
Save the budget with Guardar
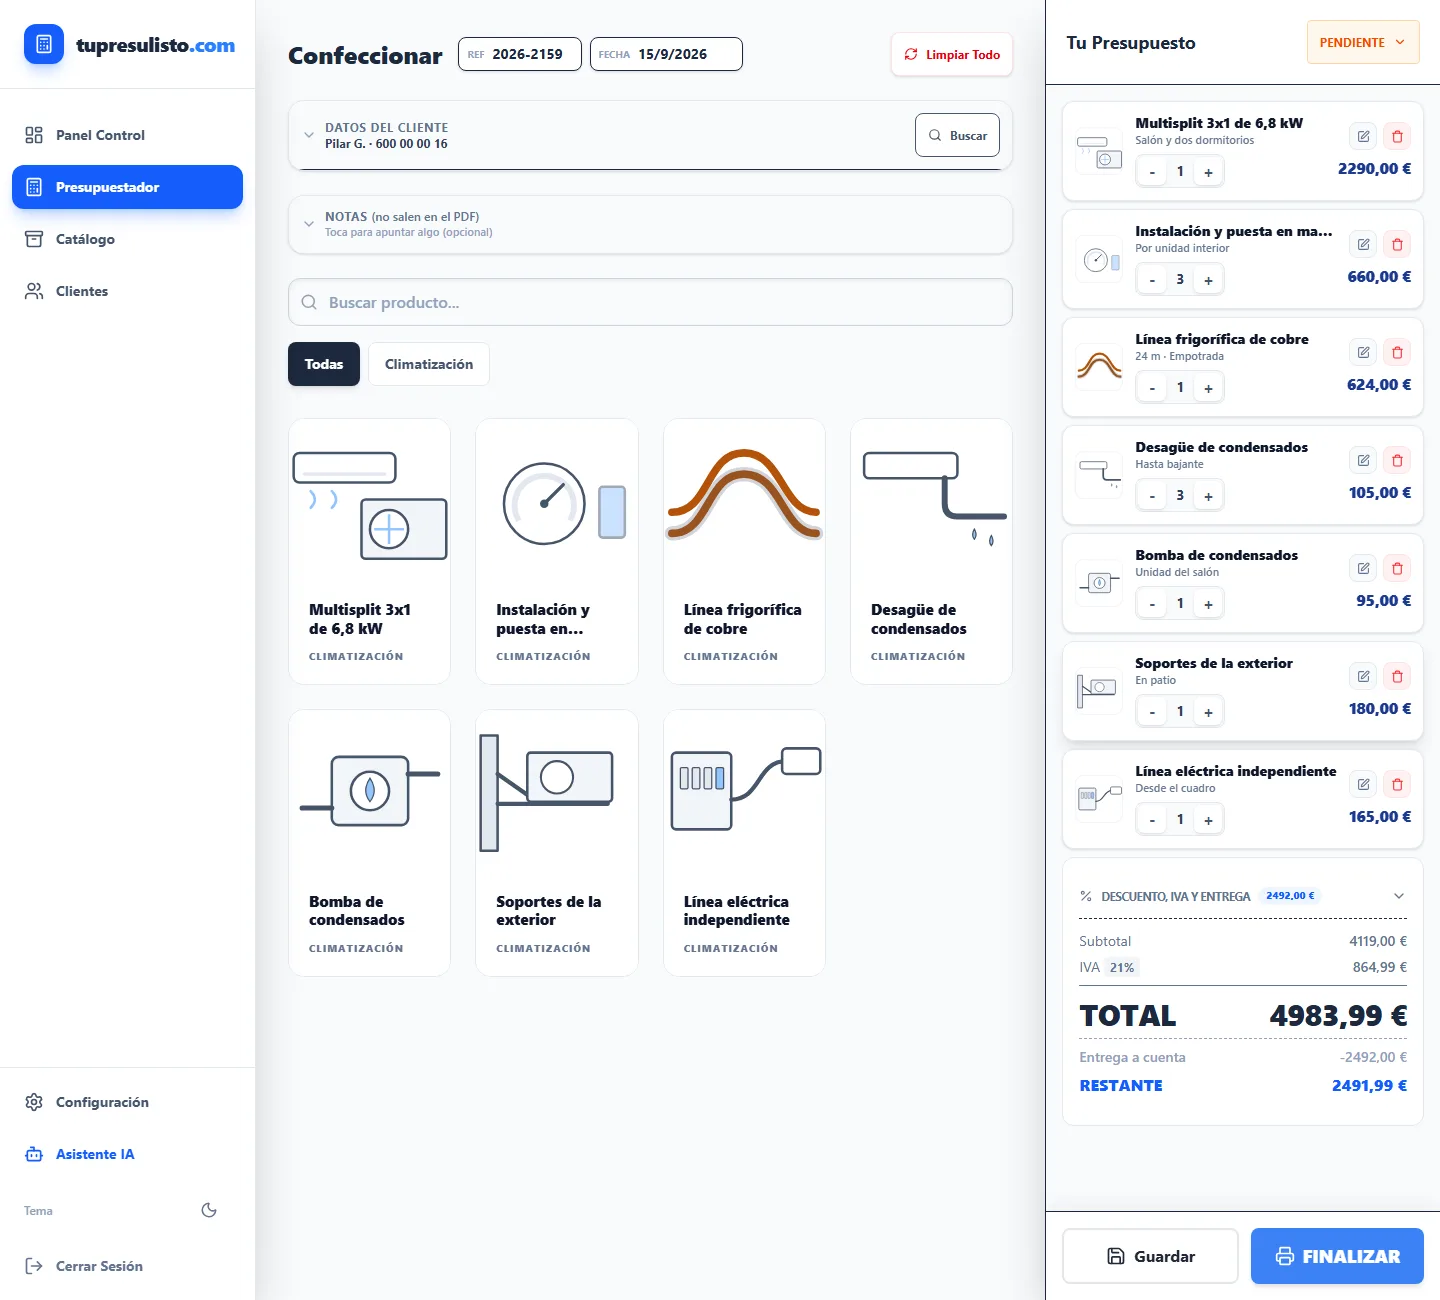coord(1150,1256)
